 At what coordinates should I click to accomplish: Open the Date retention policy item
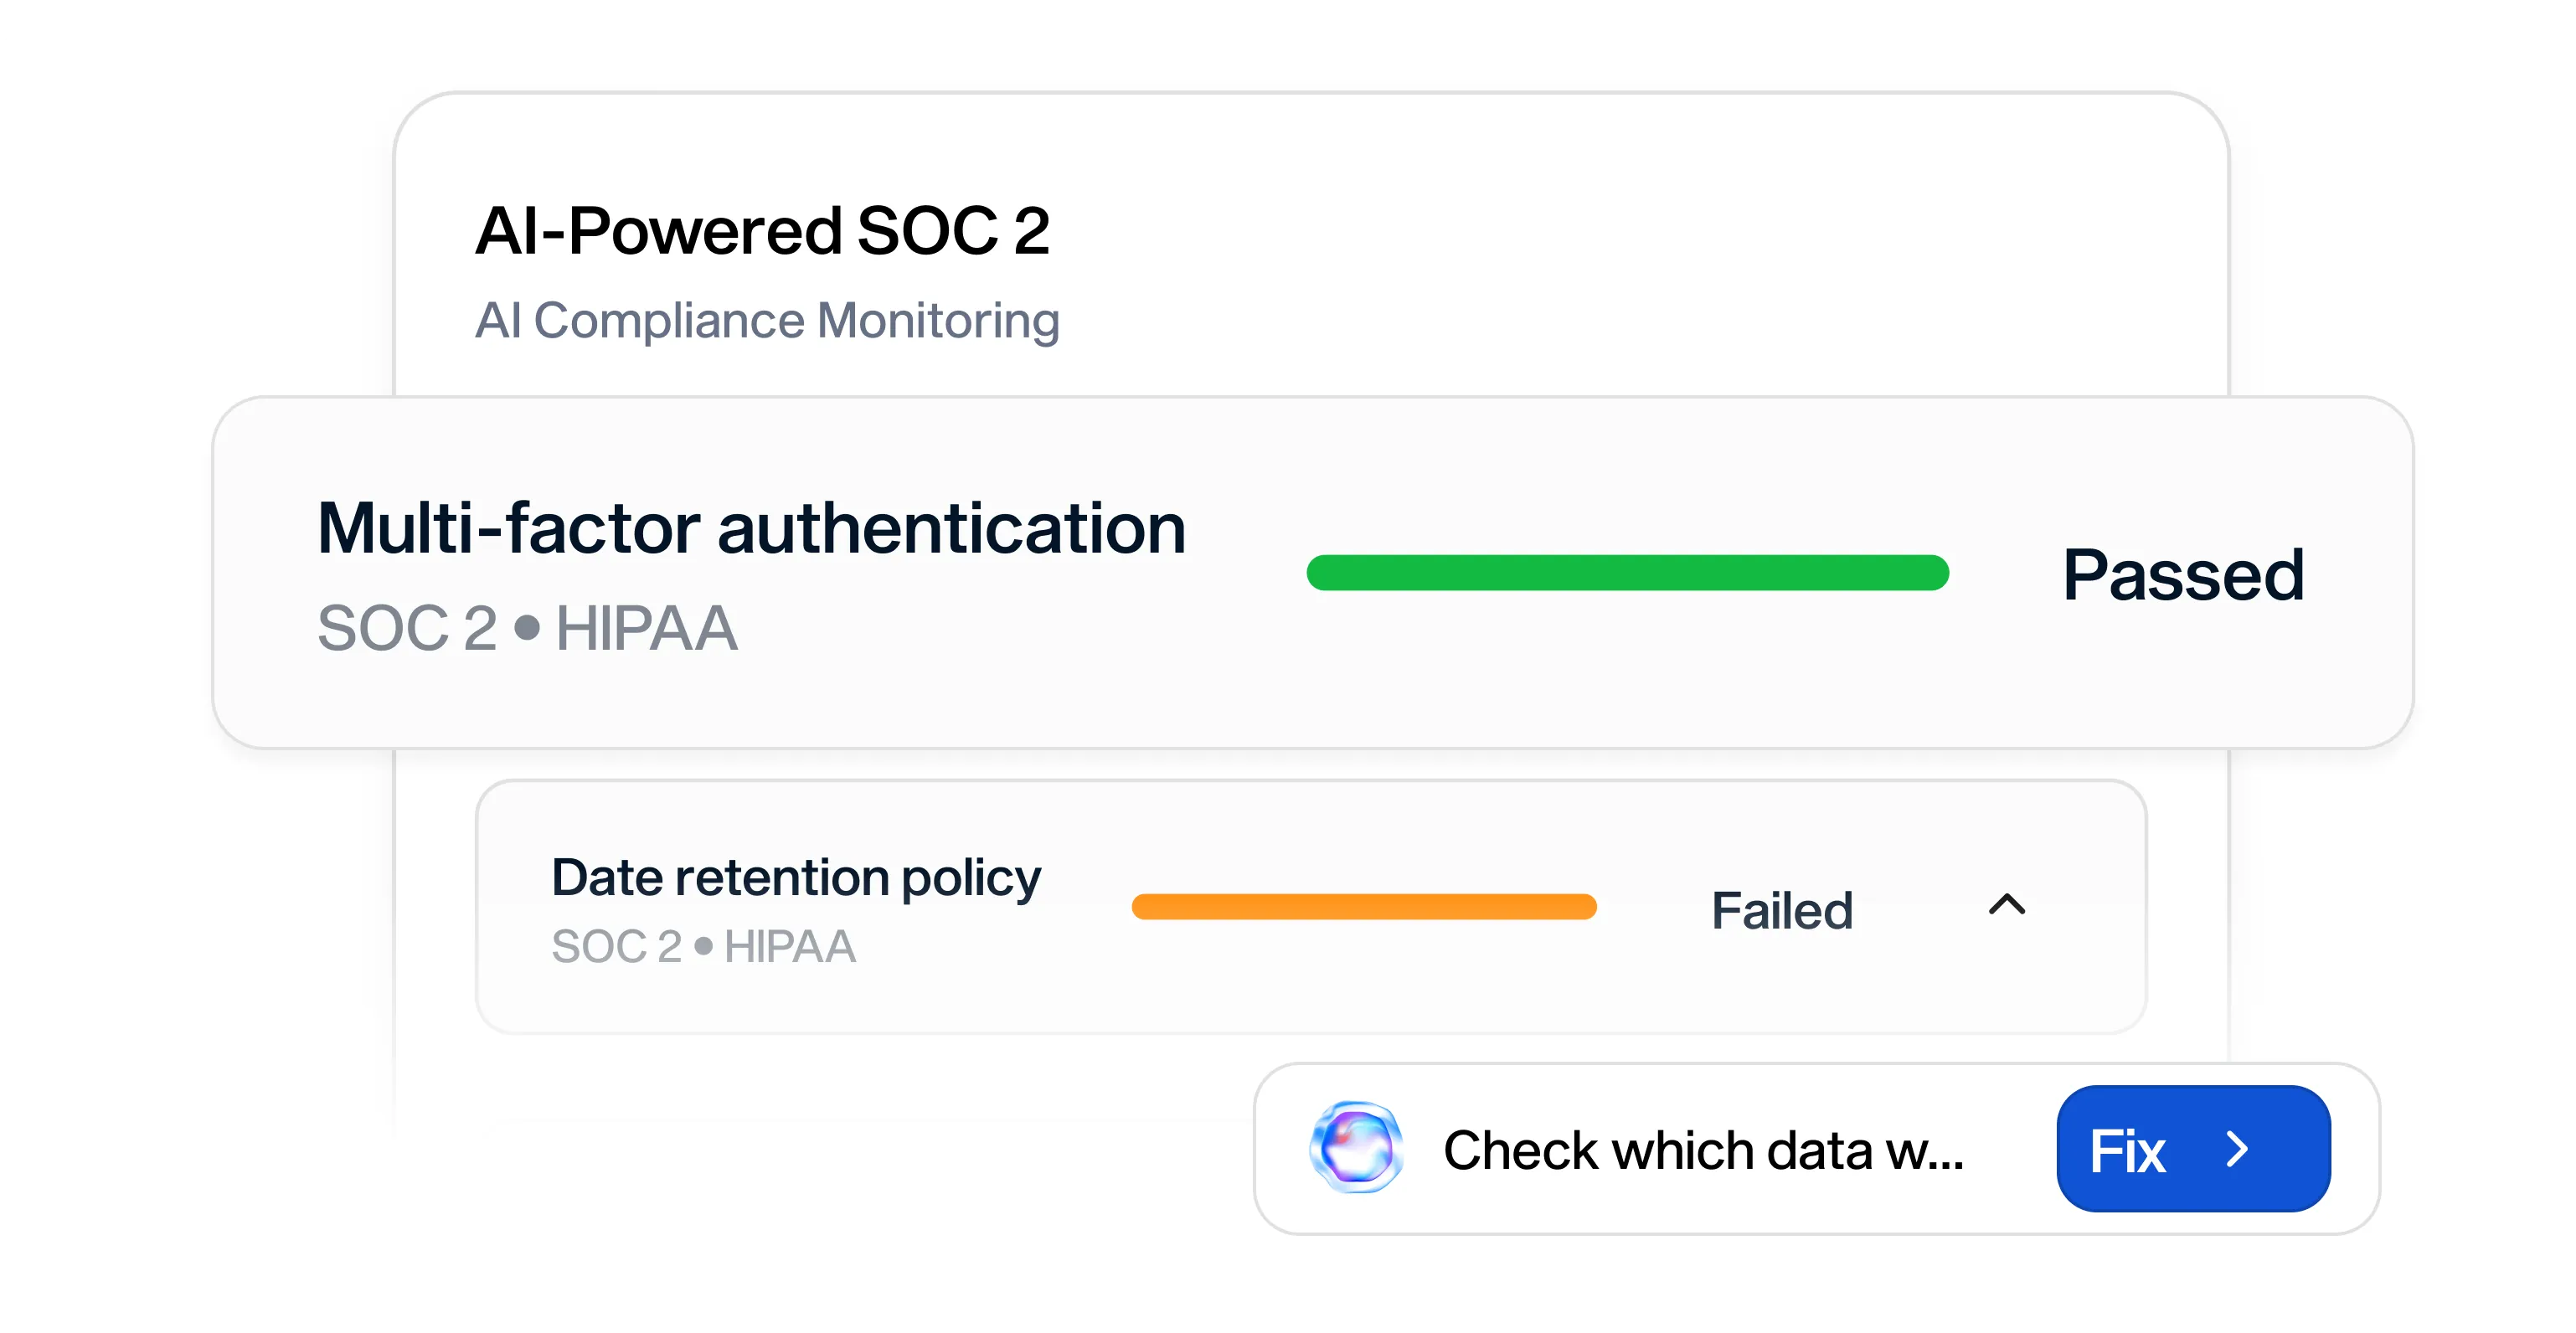796,877
